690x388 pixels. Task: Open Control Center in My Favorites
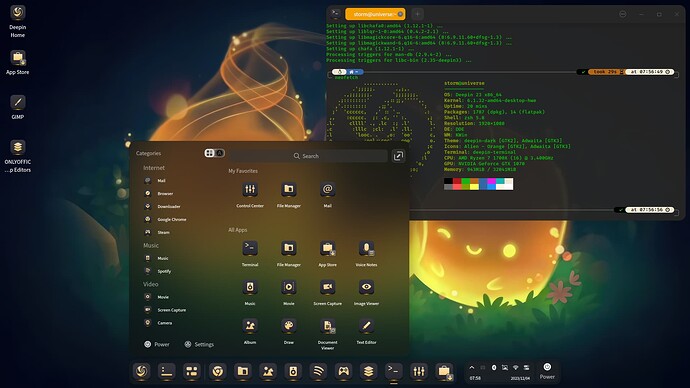point(250,190)
